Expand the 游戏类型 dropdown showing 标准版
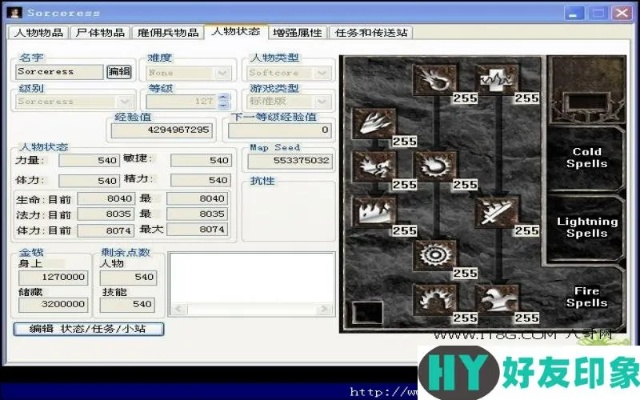The height and width of the screenshot is (400, 640). [x=322, y=101]
